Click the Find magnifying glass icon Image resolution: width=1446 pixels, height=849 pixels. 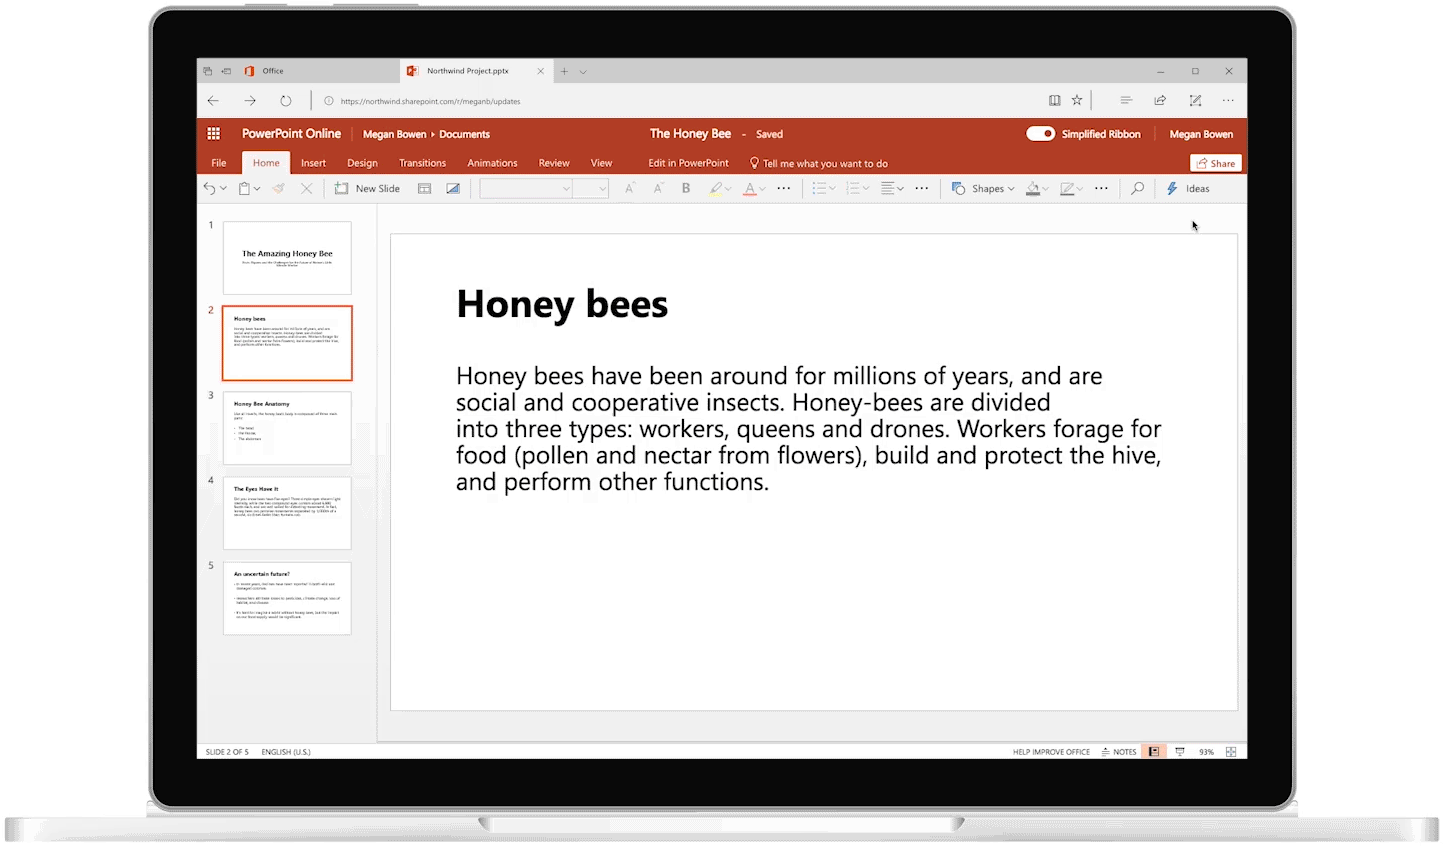tap(1137, 189)
